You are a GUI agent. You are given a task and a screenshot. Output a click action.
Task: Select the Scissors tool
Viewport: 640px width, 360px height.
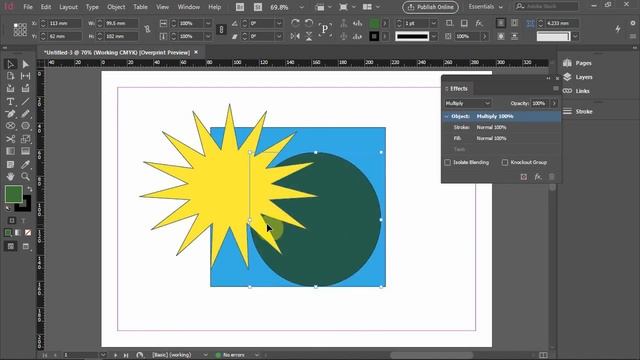(x=11, y=139)
